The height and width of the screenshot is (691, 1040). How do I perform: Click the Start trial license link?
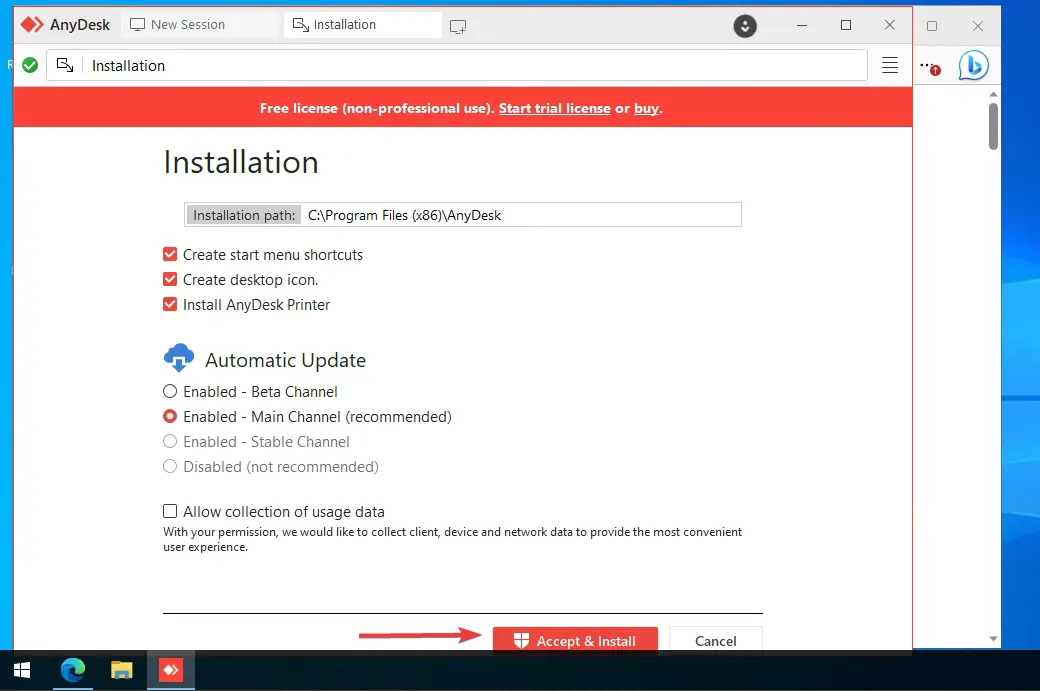coord(554,108)
